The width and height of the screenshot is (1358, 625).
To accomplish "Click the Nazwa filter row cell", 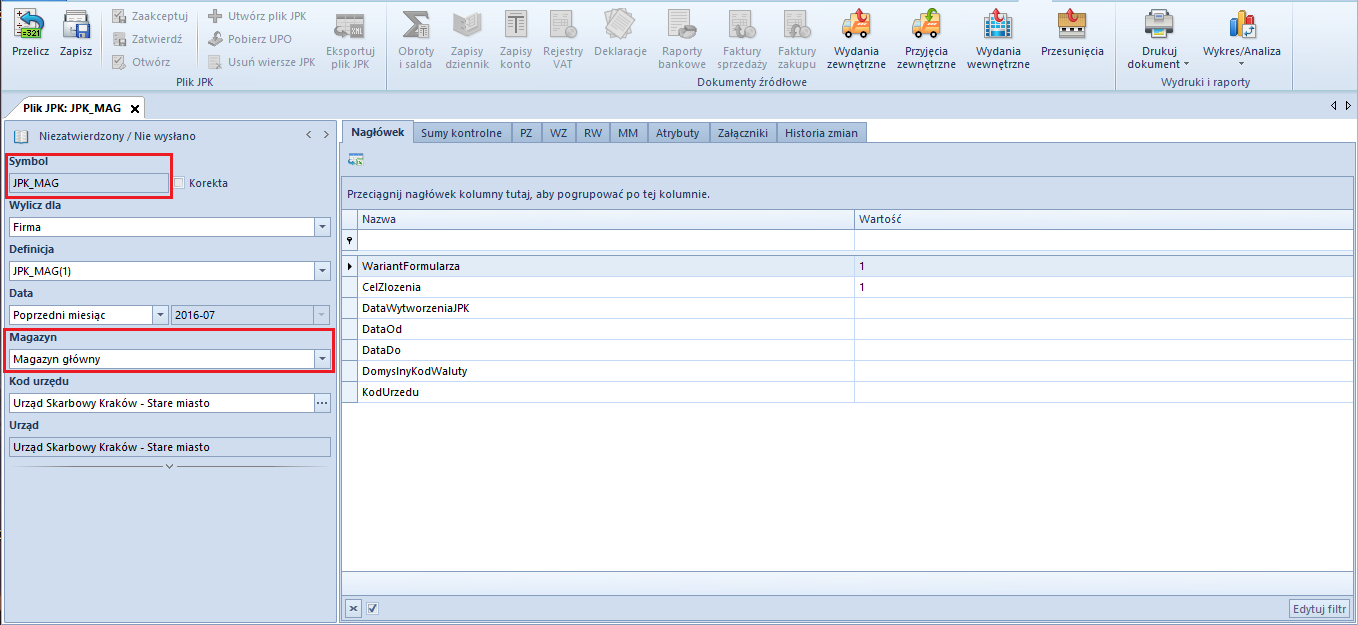I will pyautogui.click(x=606, y=240).
